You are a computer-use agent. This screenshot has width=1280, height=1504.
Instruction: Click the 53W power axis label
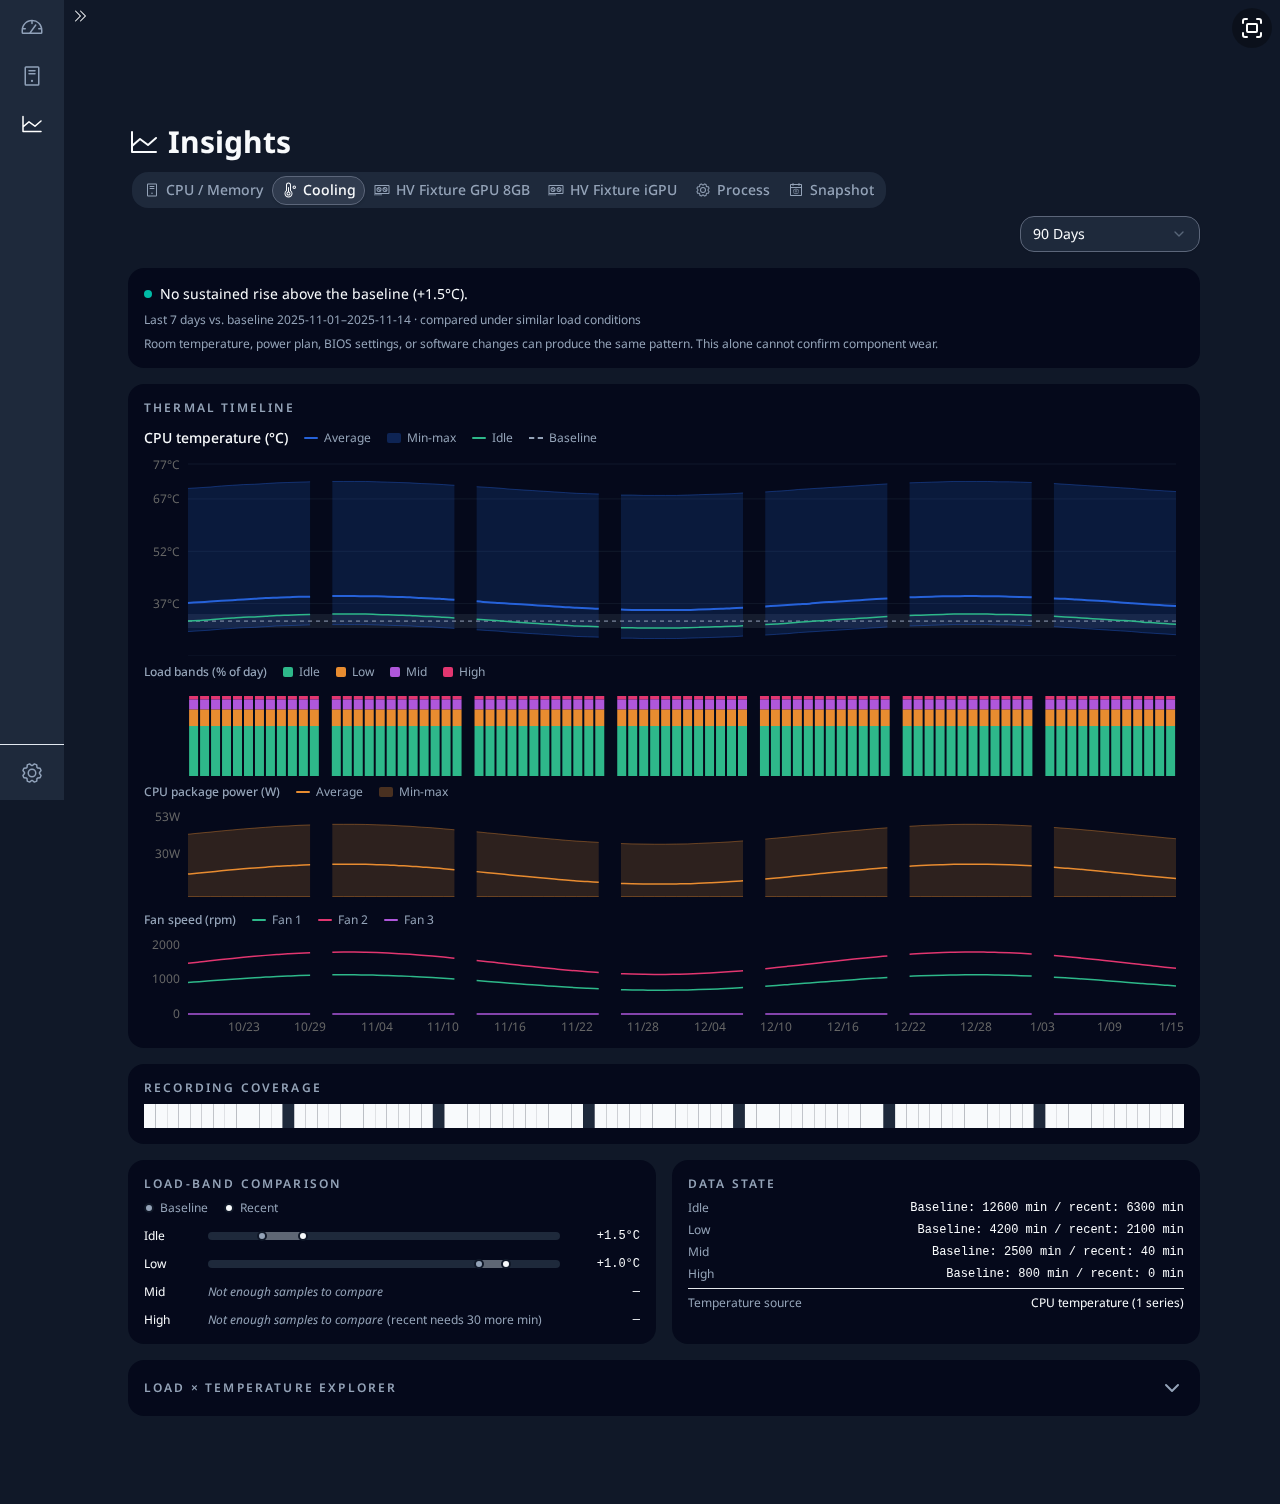tap(167, 817)
